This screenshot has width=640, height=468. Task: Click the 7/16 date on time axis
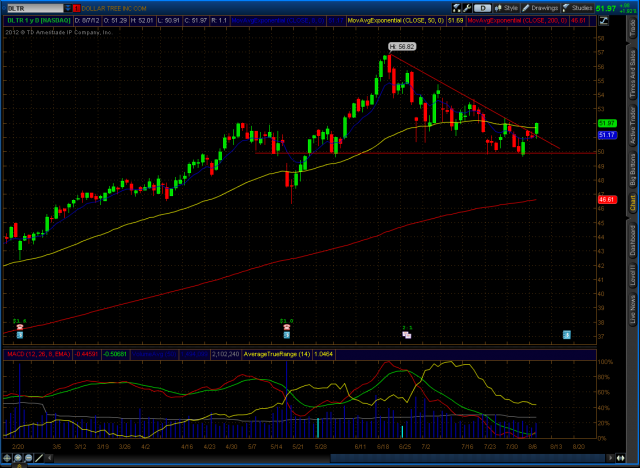point(467,446)
